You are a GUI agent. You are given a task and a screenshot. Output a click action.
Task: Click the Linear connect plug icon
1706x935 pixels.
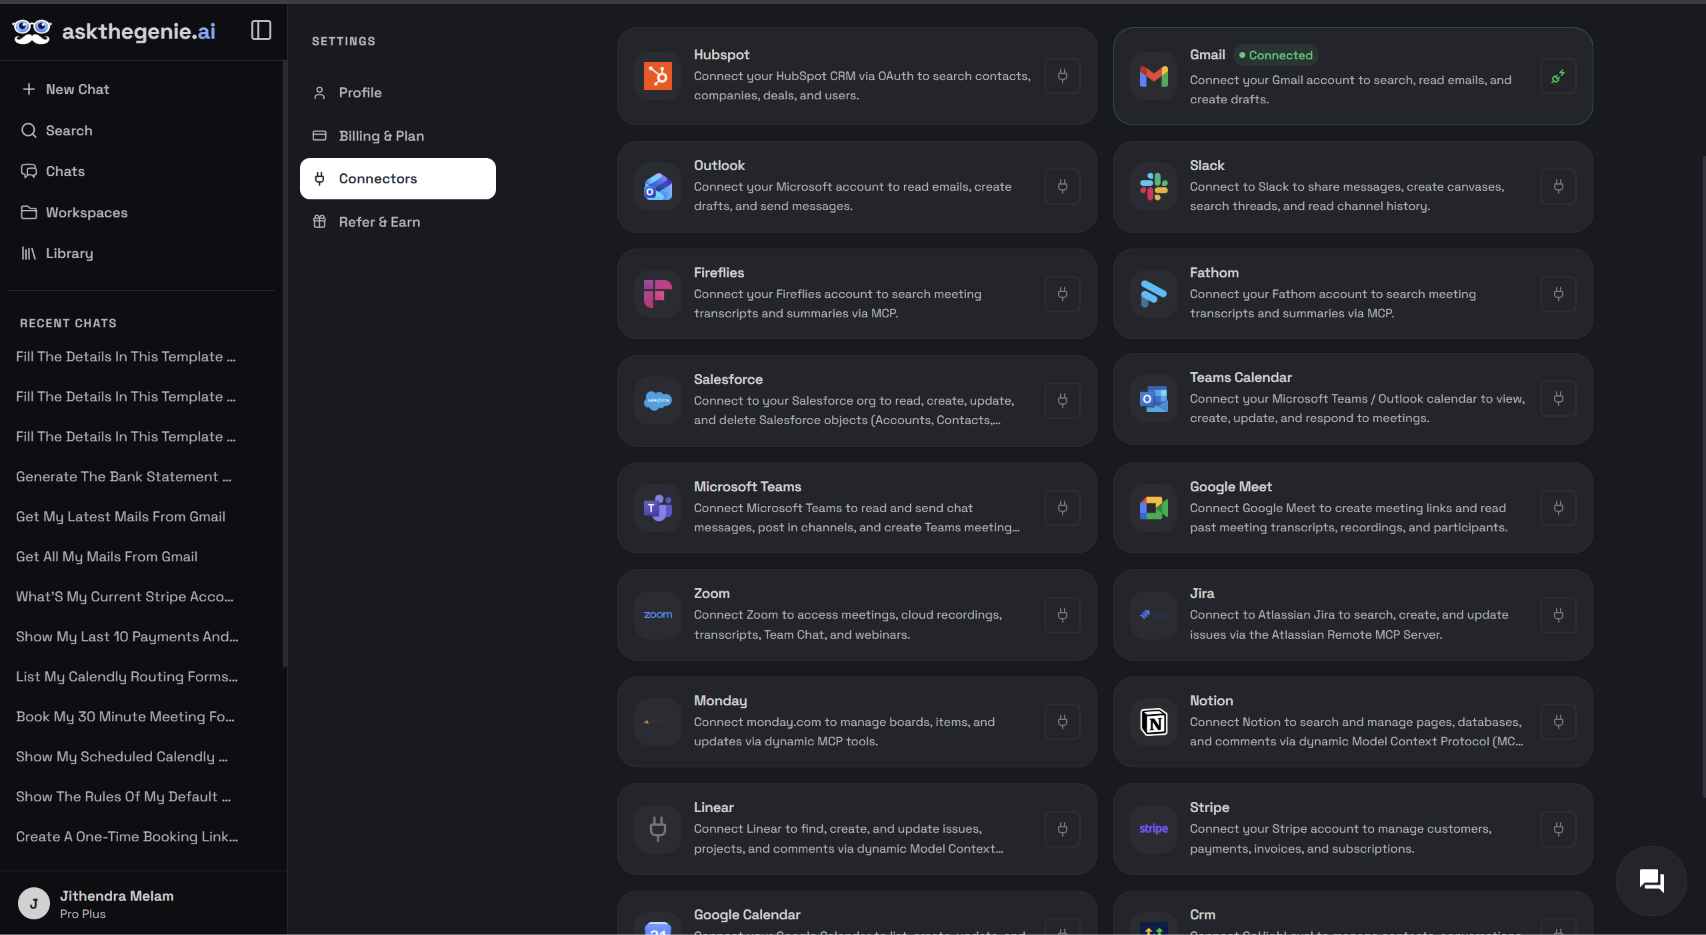pos(1062,829)
